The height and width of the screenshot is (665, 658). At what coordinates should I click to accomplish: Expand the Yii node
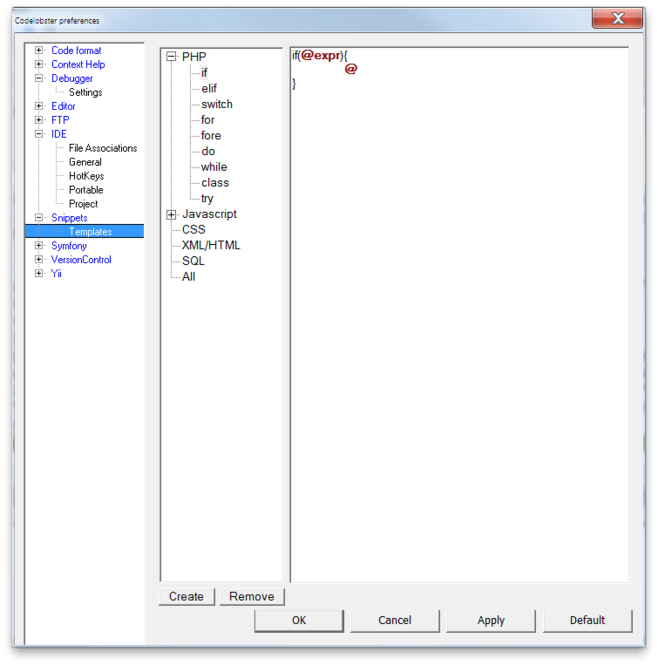(39, 274)
